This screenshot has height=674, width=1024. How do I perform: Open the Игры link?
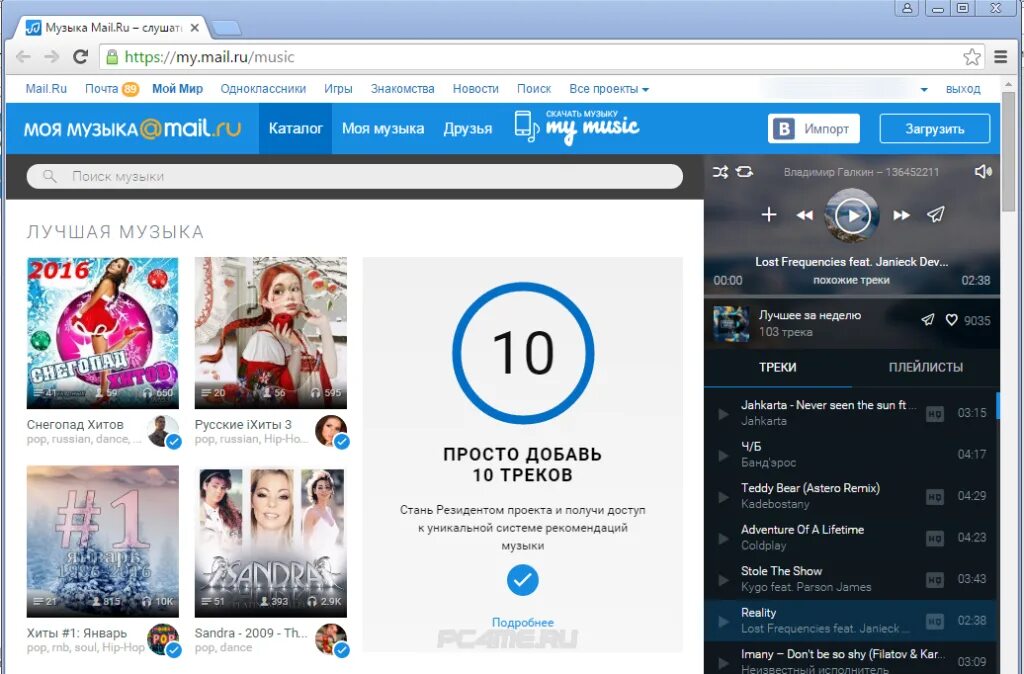[x=338, y=89]
